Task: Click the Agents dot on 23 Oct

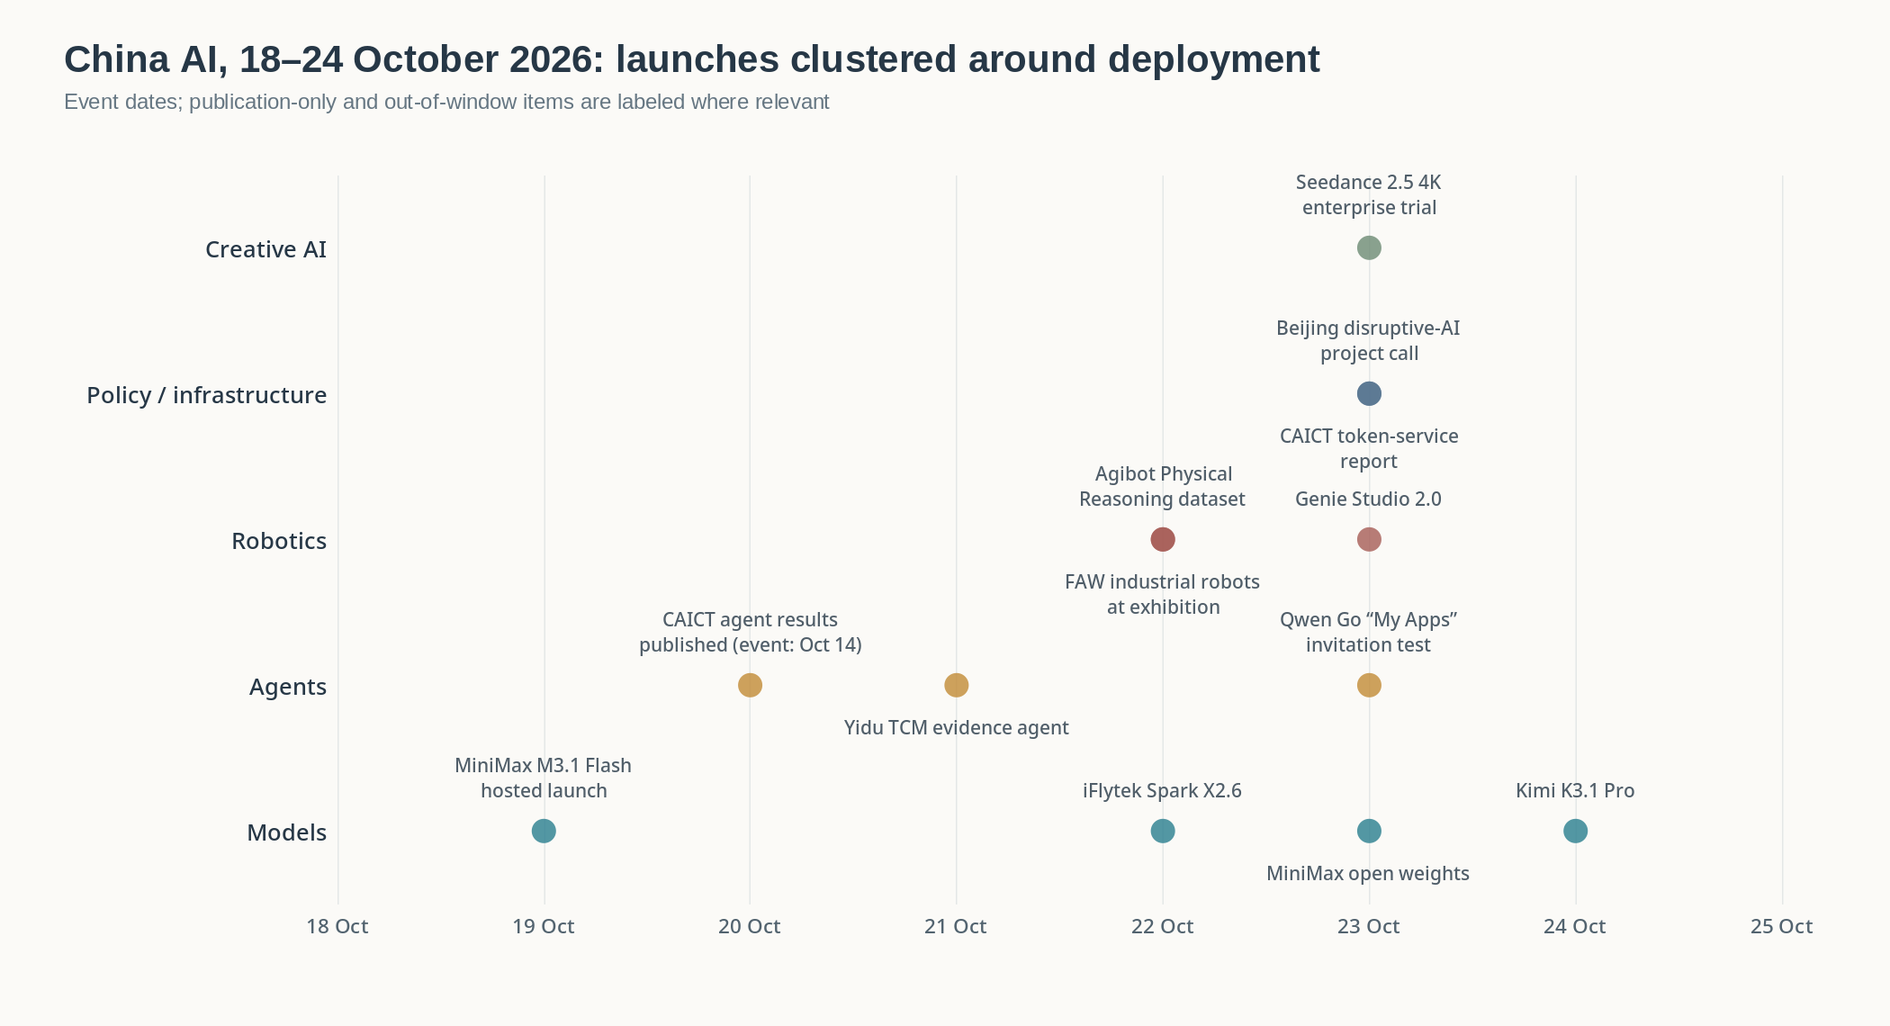Action: tap(1369, 685)
